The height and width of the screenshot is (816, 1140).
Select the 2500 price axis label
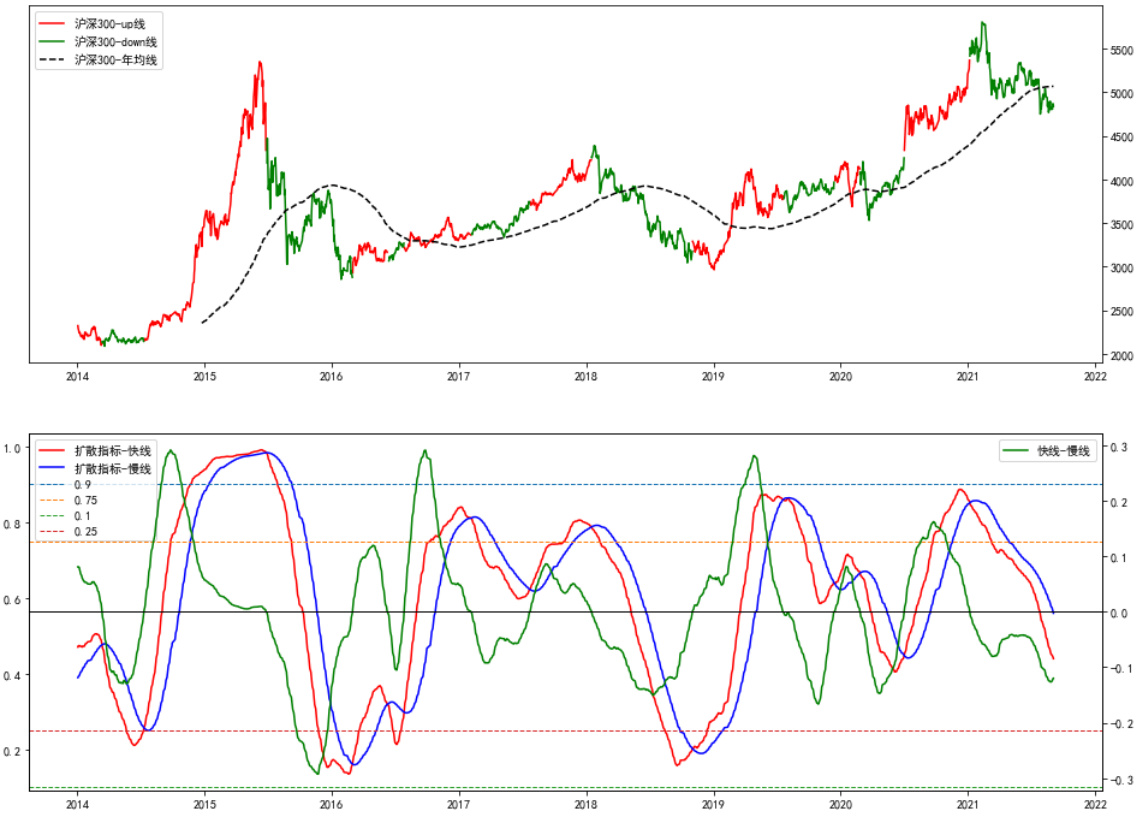click(1121, 312)
